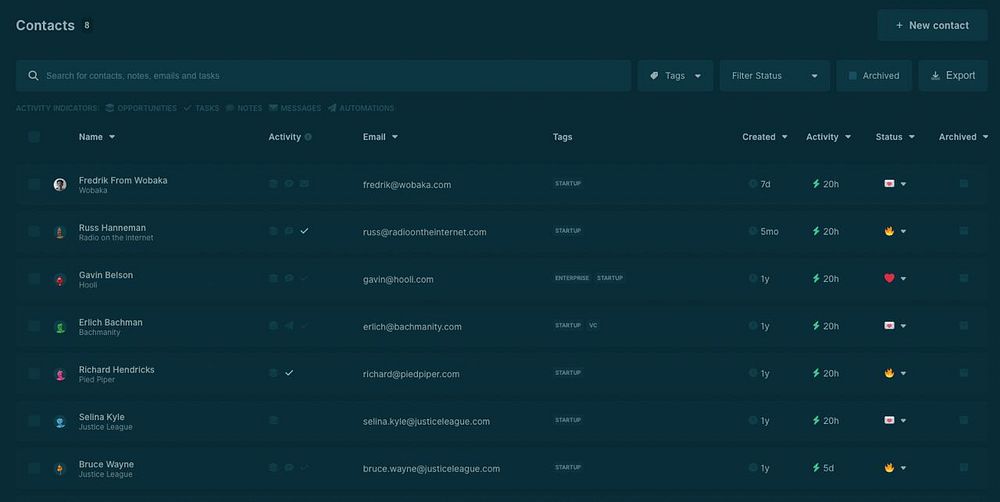This screenshot has width=1000, height=502.
Task: Click Gavin Belson's avatar icon
Action: 60,279
